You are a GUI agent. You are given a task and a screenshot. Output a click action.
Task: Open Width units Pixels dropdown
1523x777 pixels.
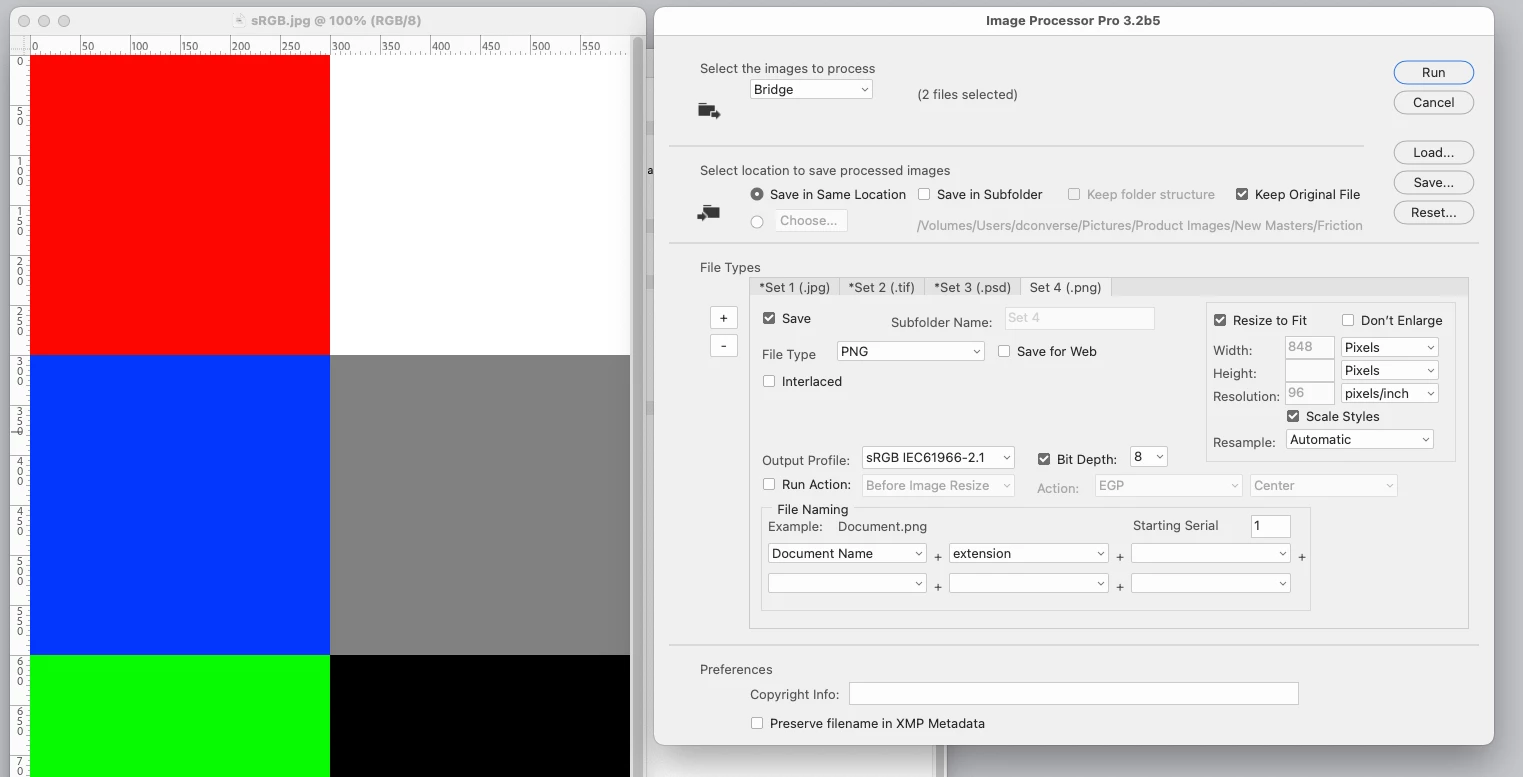1389,347
